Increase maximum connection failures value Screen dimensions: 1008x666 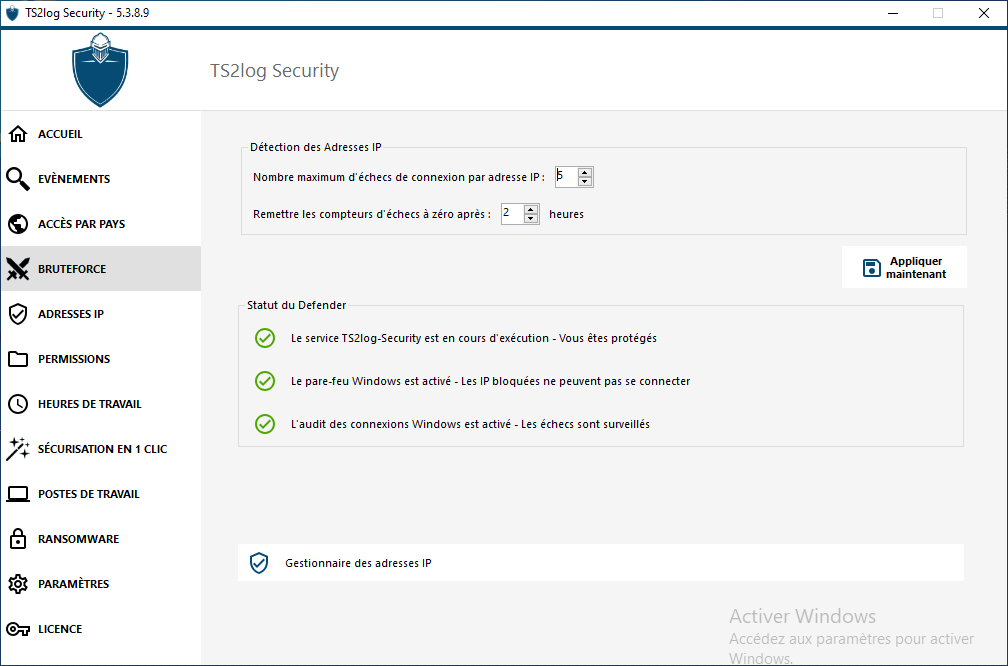(584, 172)
